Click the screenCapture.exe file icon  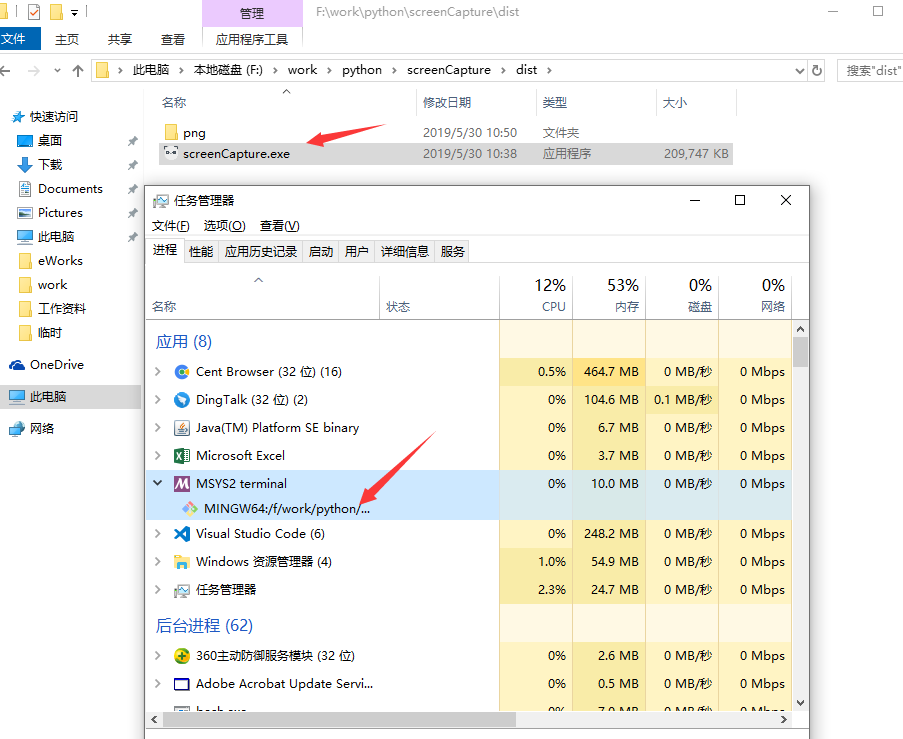click(x=171, y=153)
